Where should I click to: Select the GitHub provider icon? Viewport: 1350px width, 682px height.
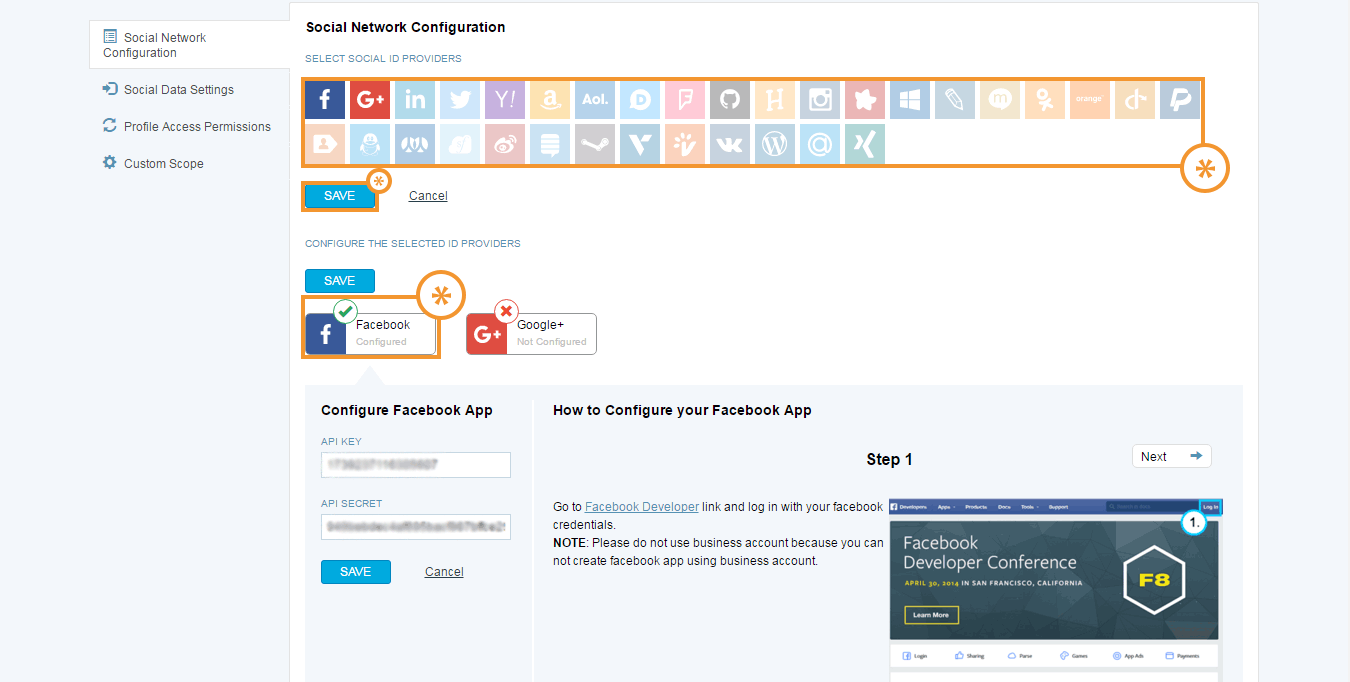[x=730, y=100]
